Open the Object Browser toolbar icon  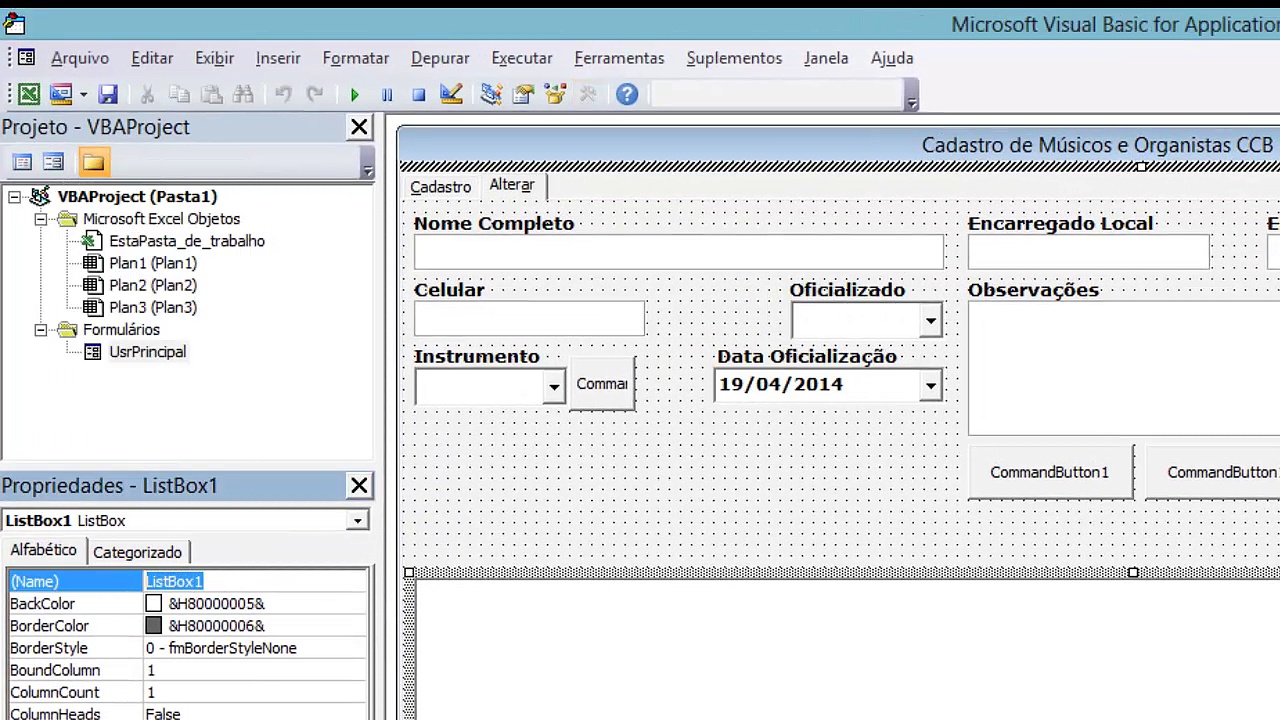[556, 94]
